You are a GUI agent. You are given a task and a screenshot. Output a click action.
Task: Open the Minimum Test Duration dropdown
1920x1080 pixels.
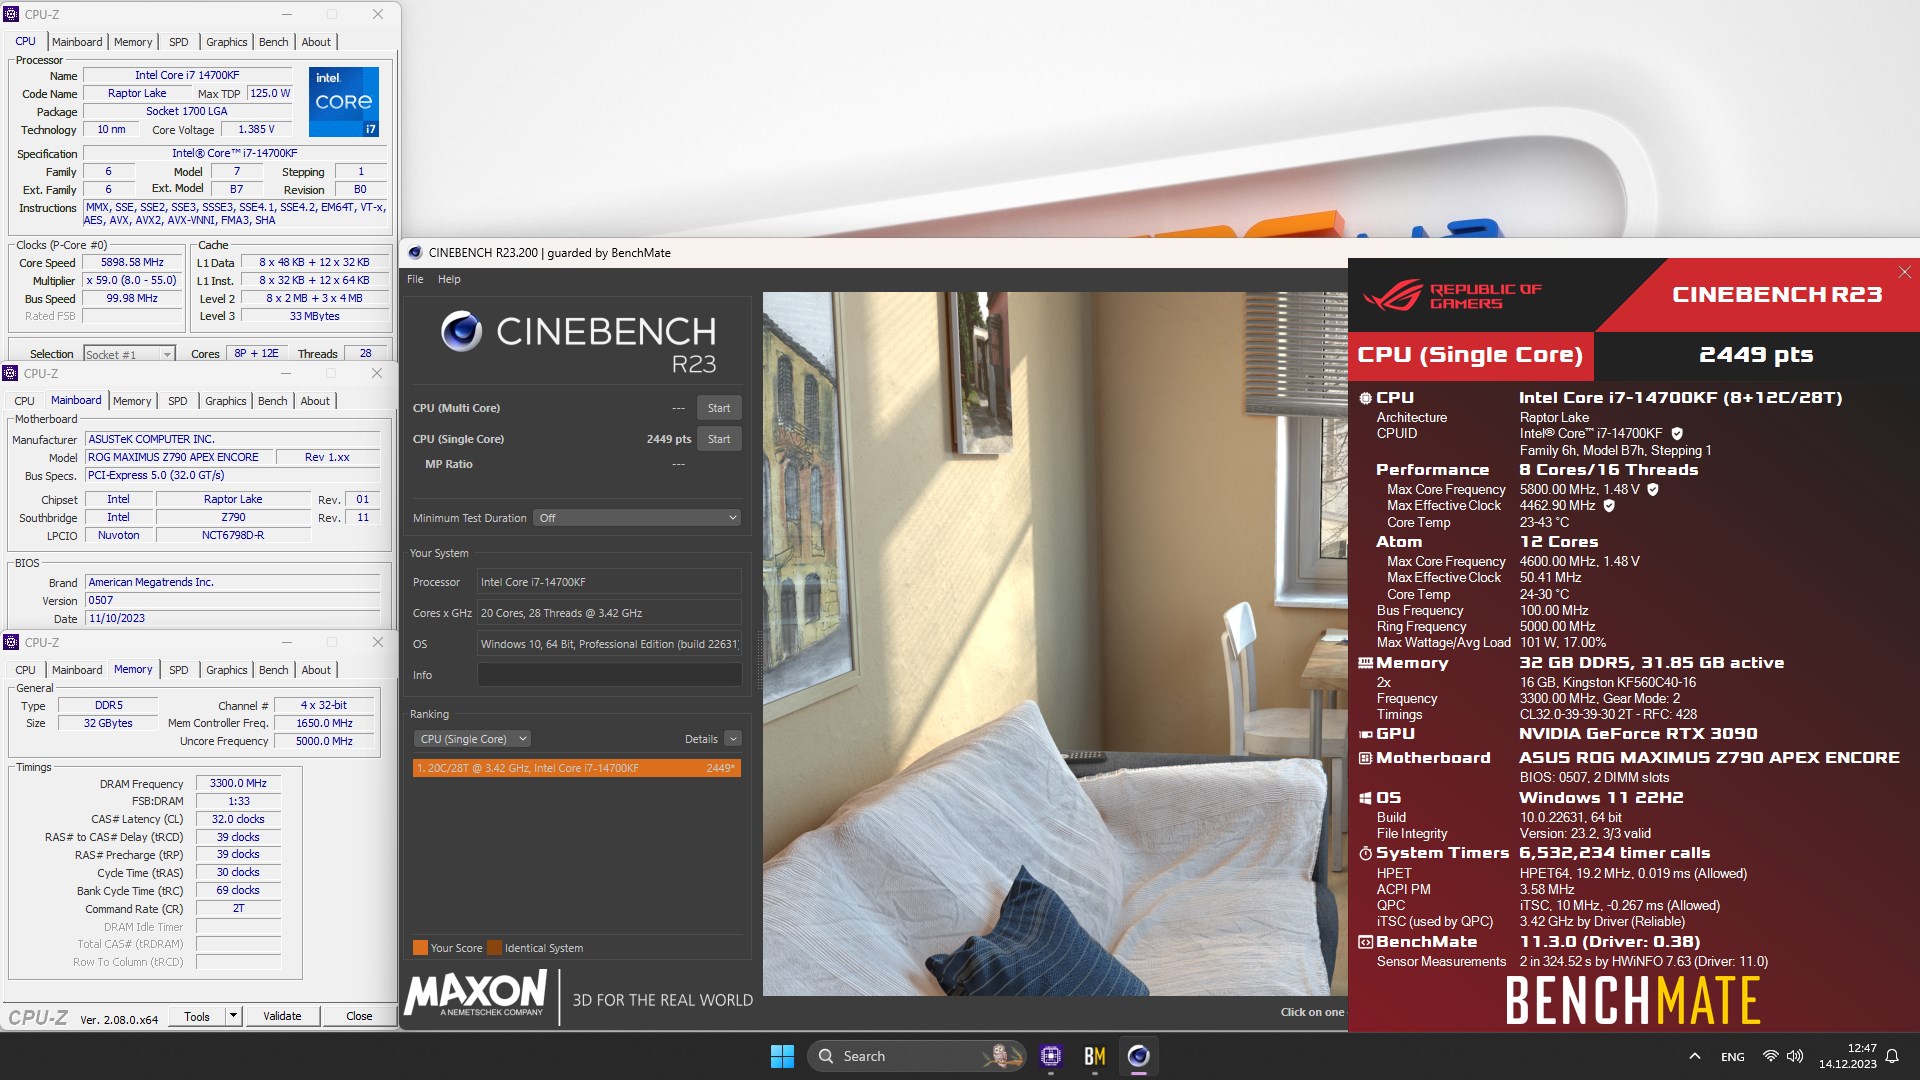pyautogui.click(x=637, y=518)
